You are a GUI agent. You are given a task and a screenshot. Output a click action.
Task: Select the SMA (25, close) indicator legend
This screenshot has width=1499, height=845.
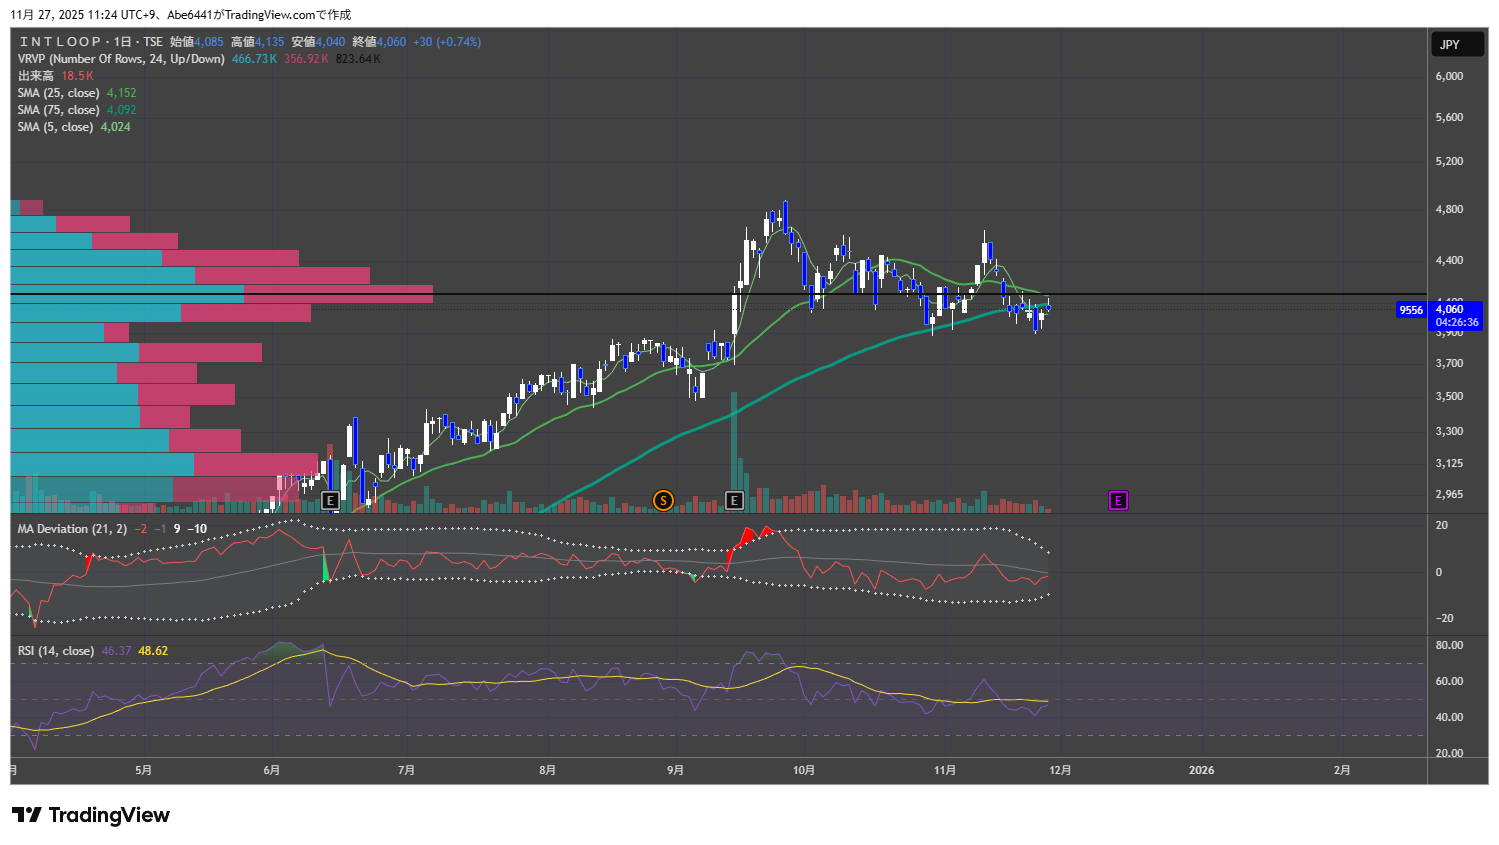[x=59, y=93]
